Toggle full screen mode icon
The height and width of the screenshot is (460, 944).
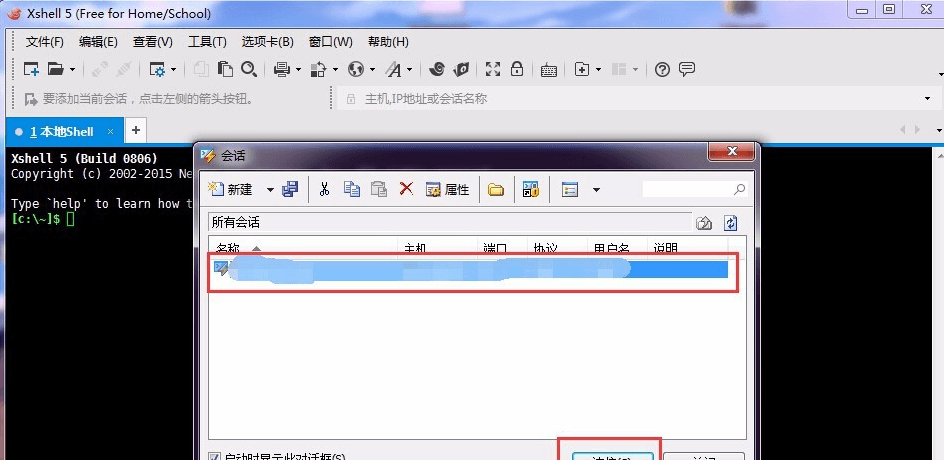coord(493,69)
